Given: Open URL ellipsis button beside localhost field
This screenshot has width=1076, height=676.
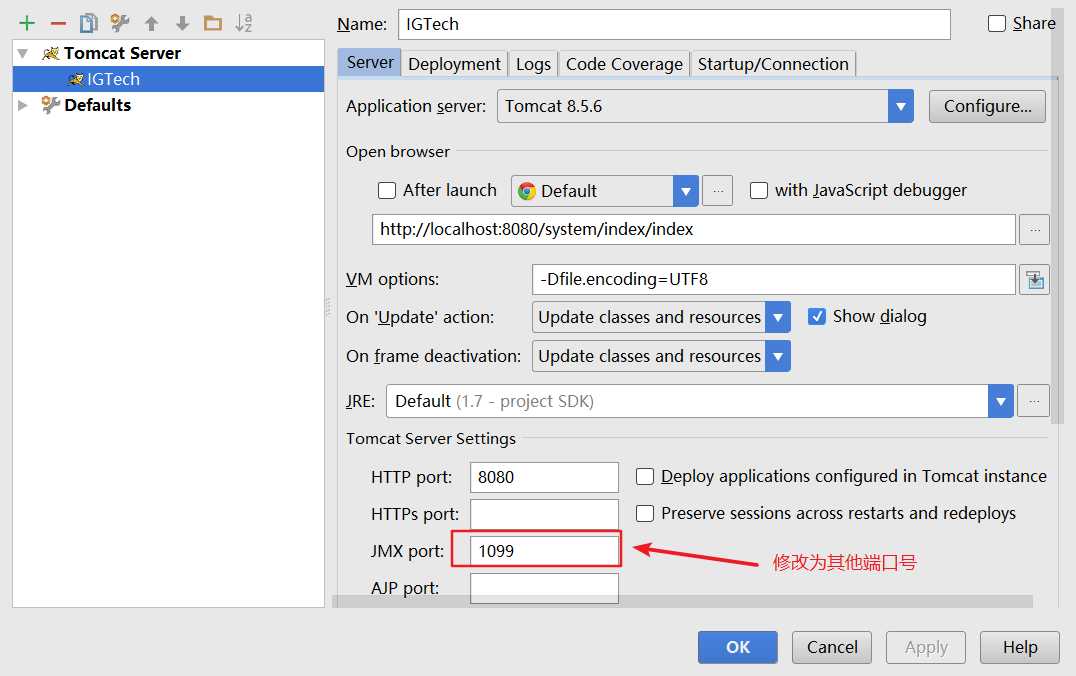Looking at the screenshot, I should (x=1034, y=229).
